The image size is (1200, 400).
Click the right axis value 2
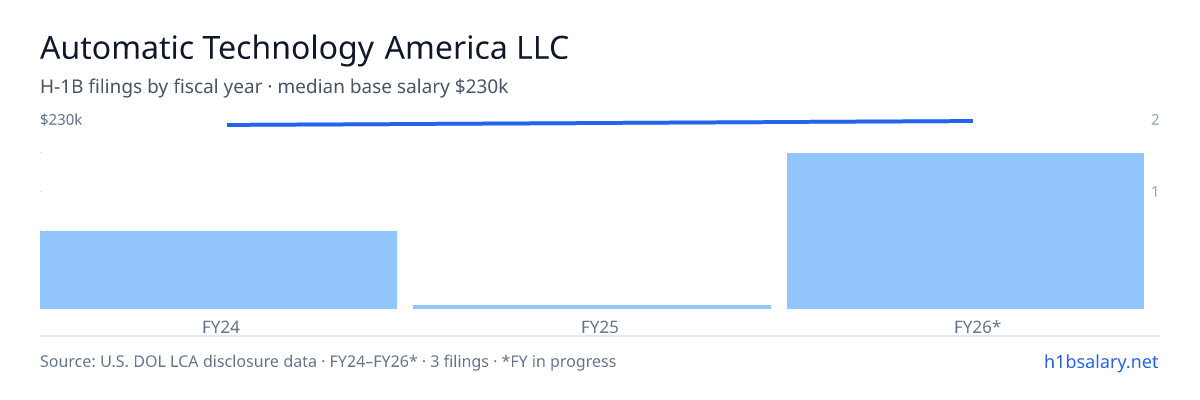pos(1155,120)
